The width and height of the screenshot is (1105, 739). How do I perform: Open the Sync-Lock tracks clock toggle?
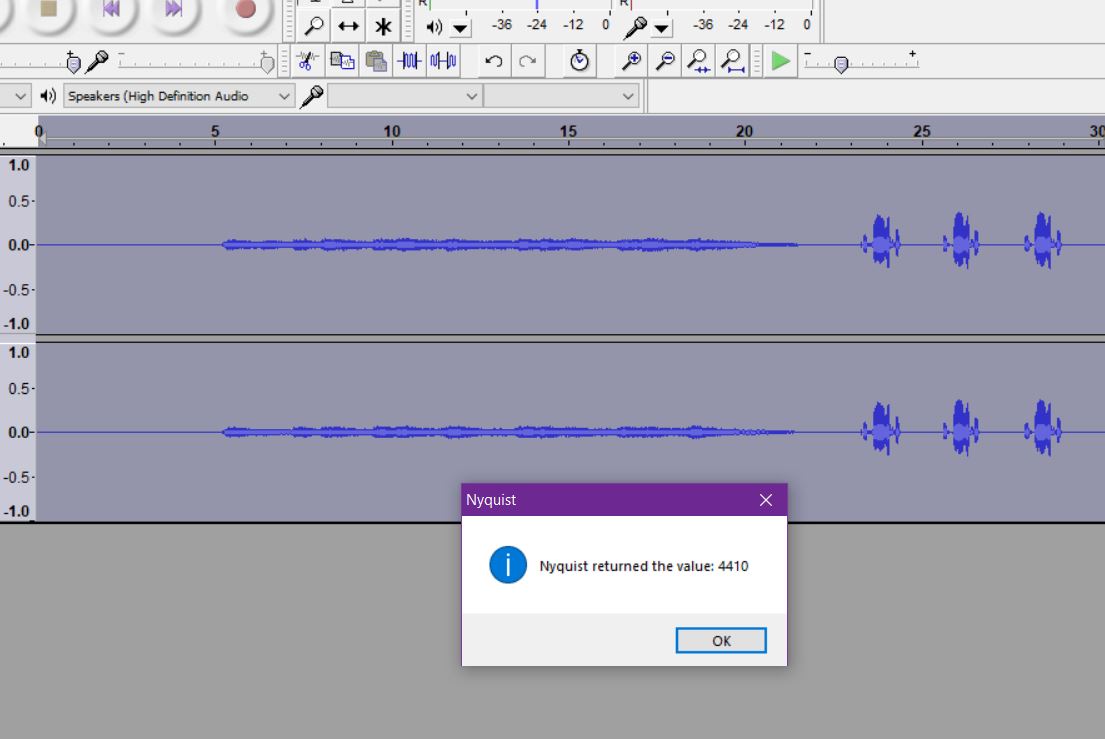click(580, 61)
